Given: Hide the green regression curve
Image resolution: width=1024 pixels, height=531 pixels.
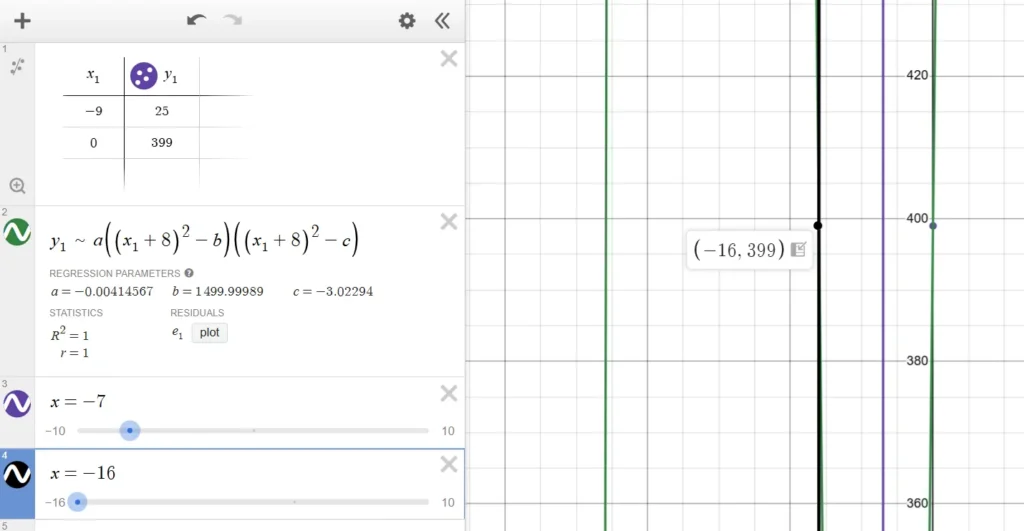Looking at the screenshot, I should pos(17,233).
